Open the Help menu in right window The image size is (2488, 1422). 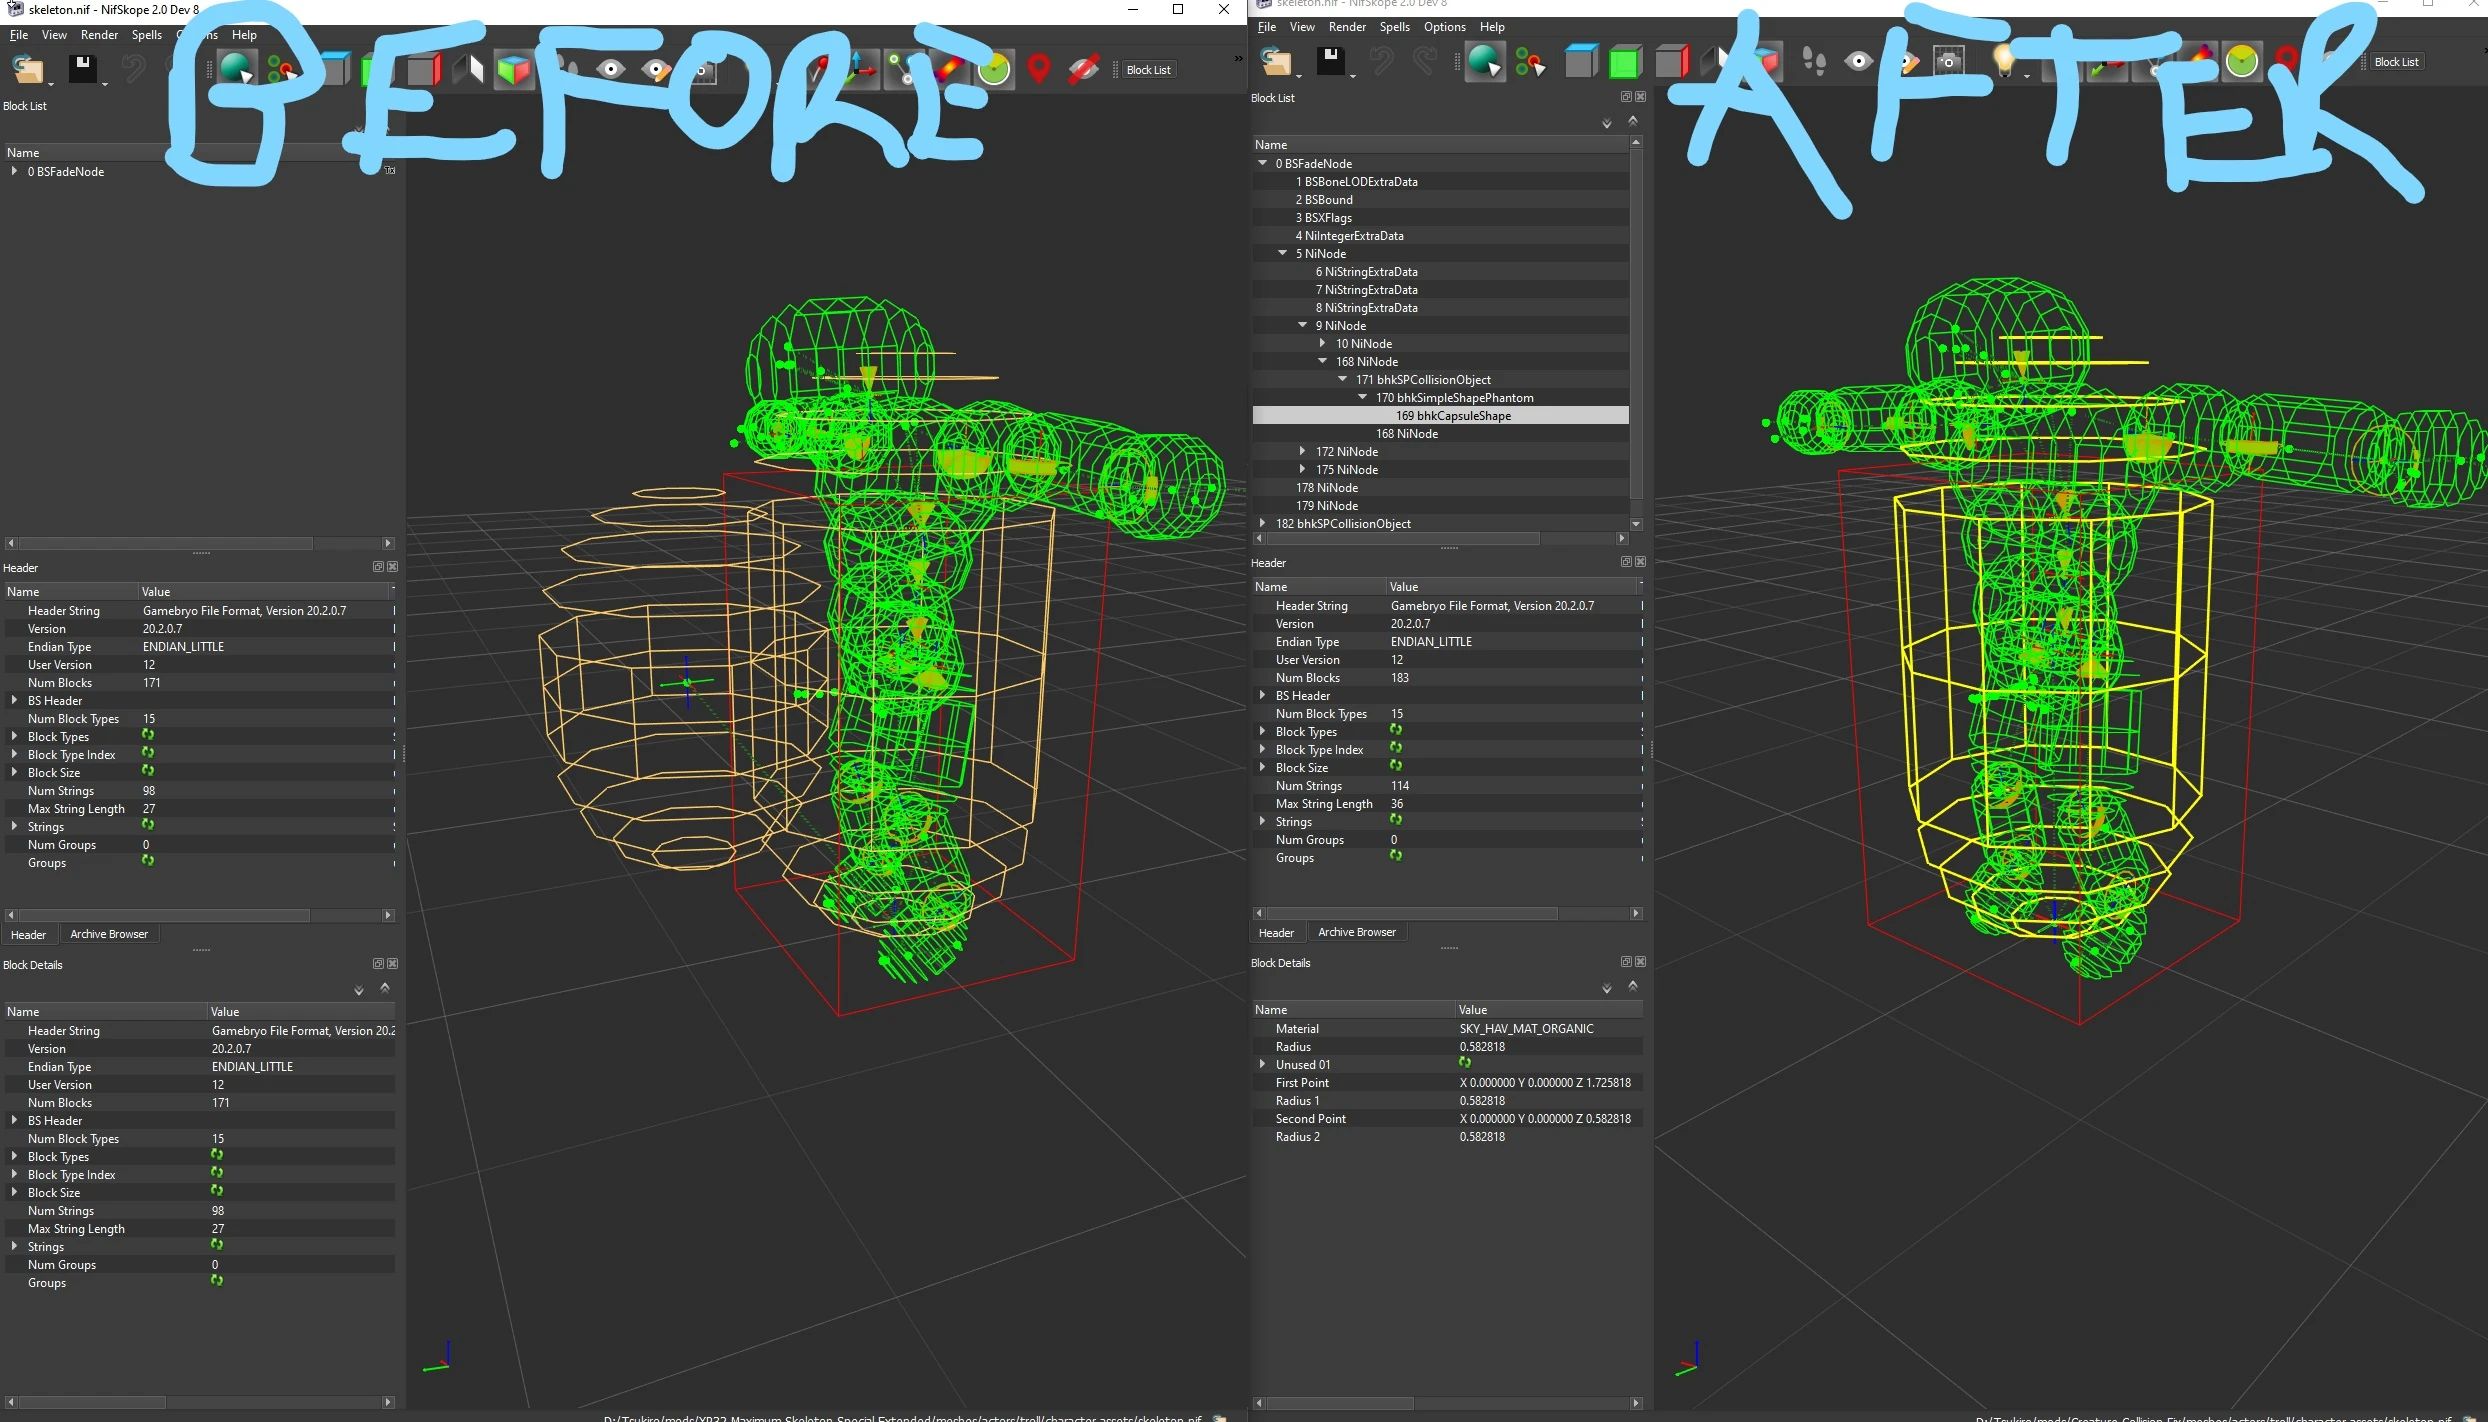(x=1492, y=27)
